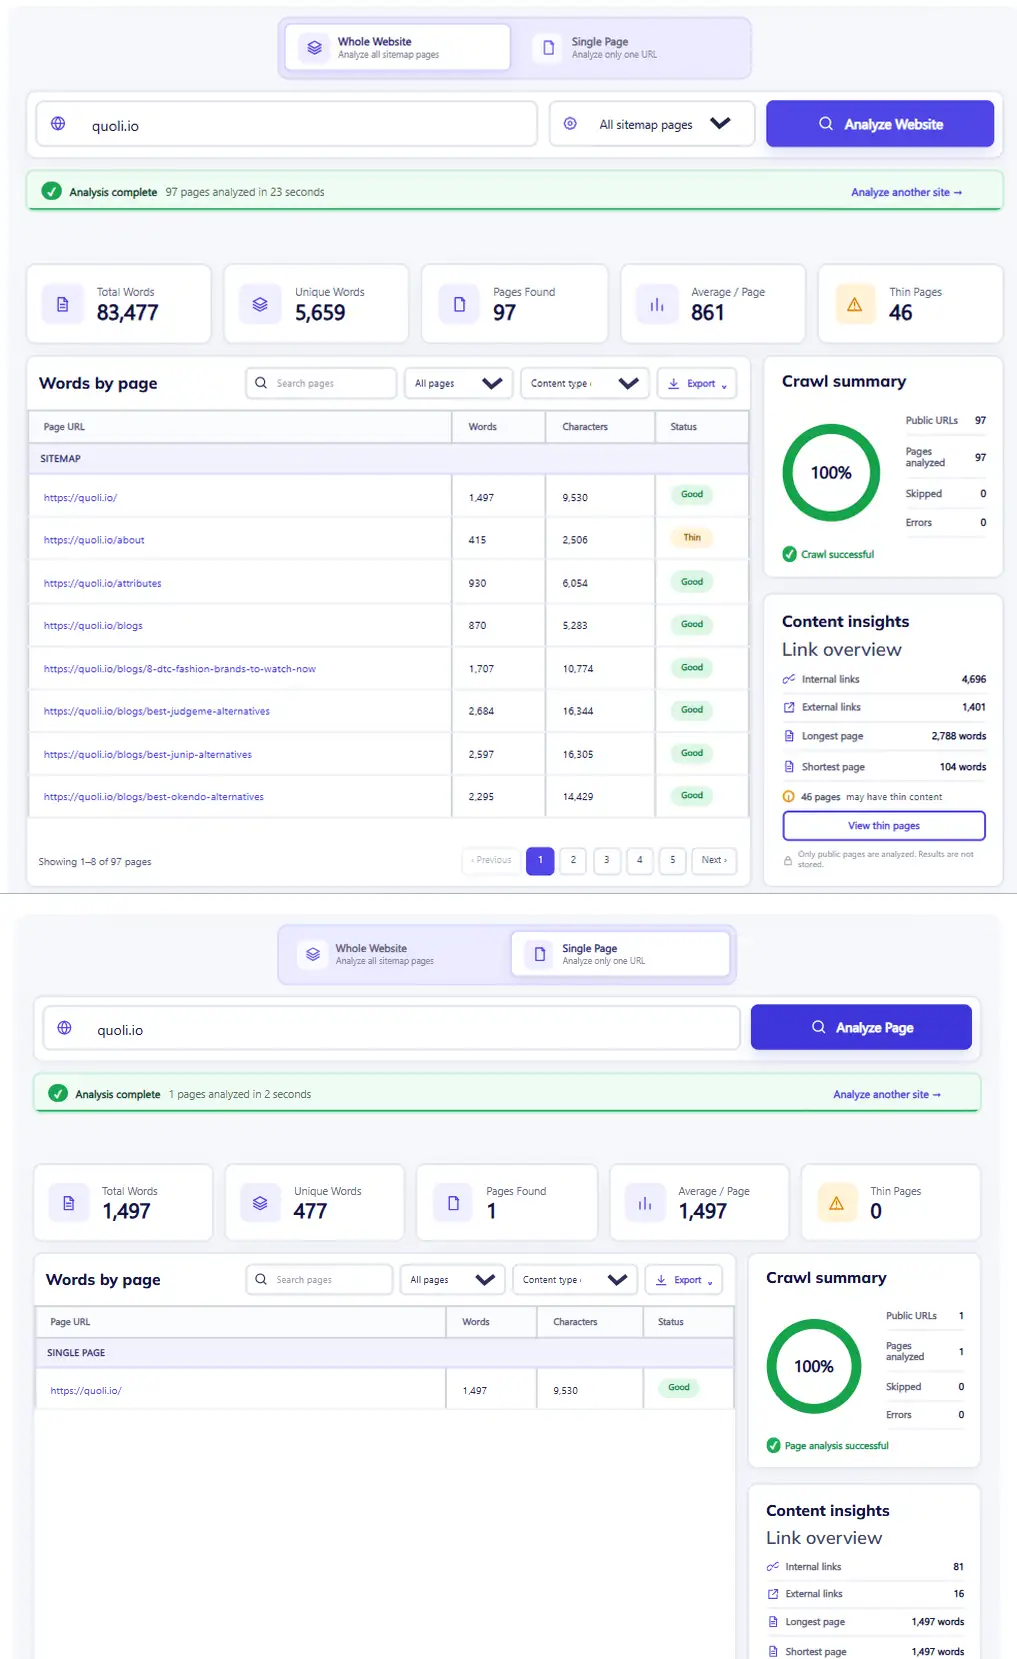Click document icon on 1,497 Total Words card

[69, 1203]
